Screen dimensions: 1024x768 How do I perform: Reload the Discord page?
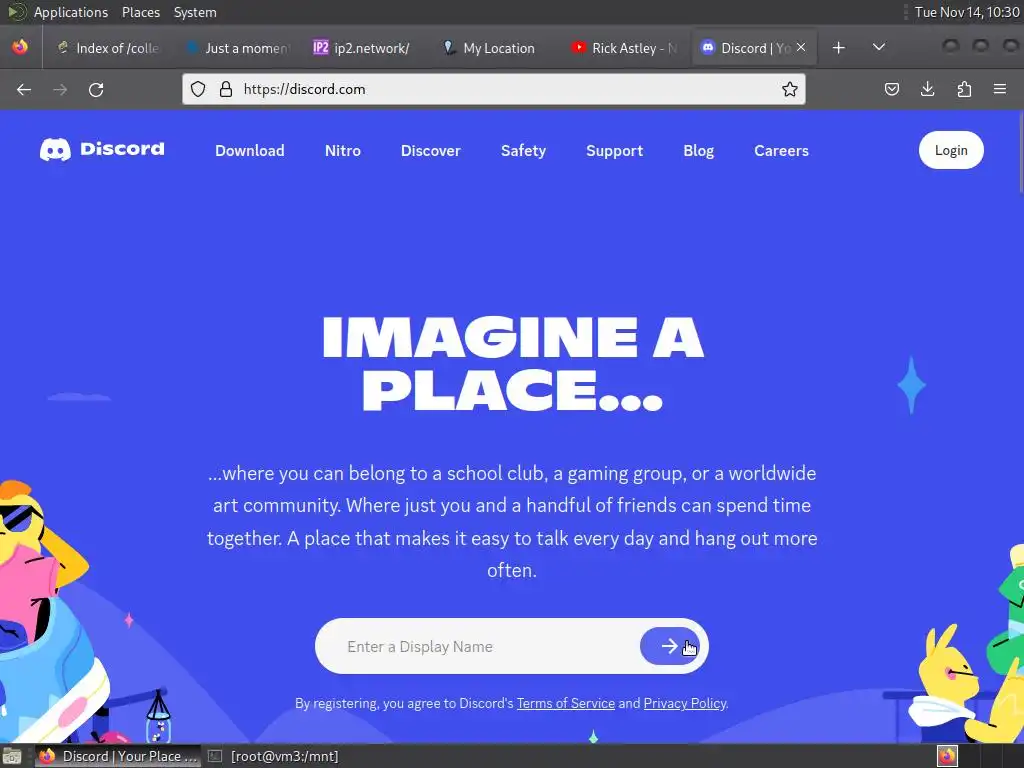(x=96, y=89)
